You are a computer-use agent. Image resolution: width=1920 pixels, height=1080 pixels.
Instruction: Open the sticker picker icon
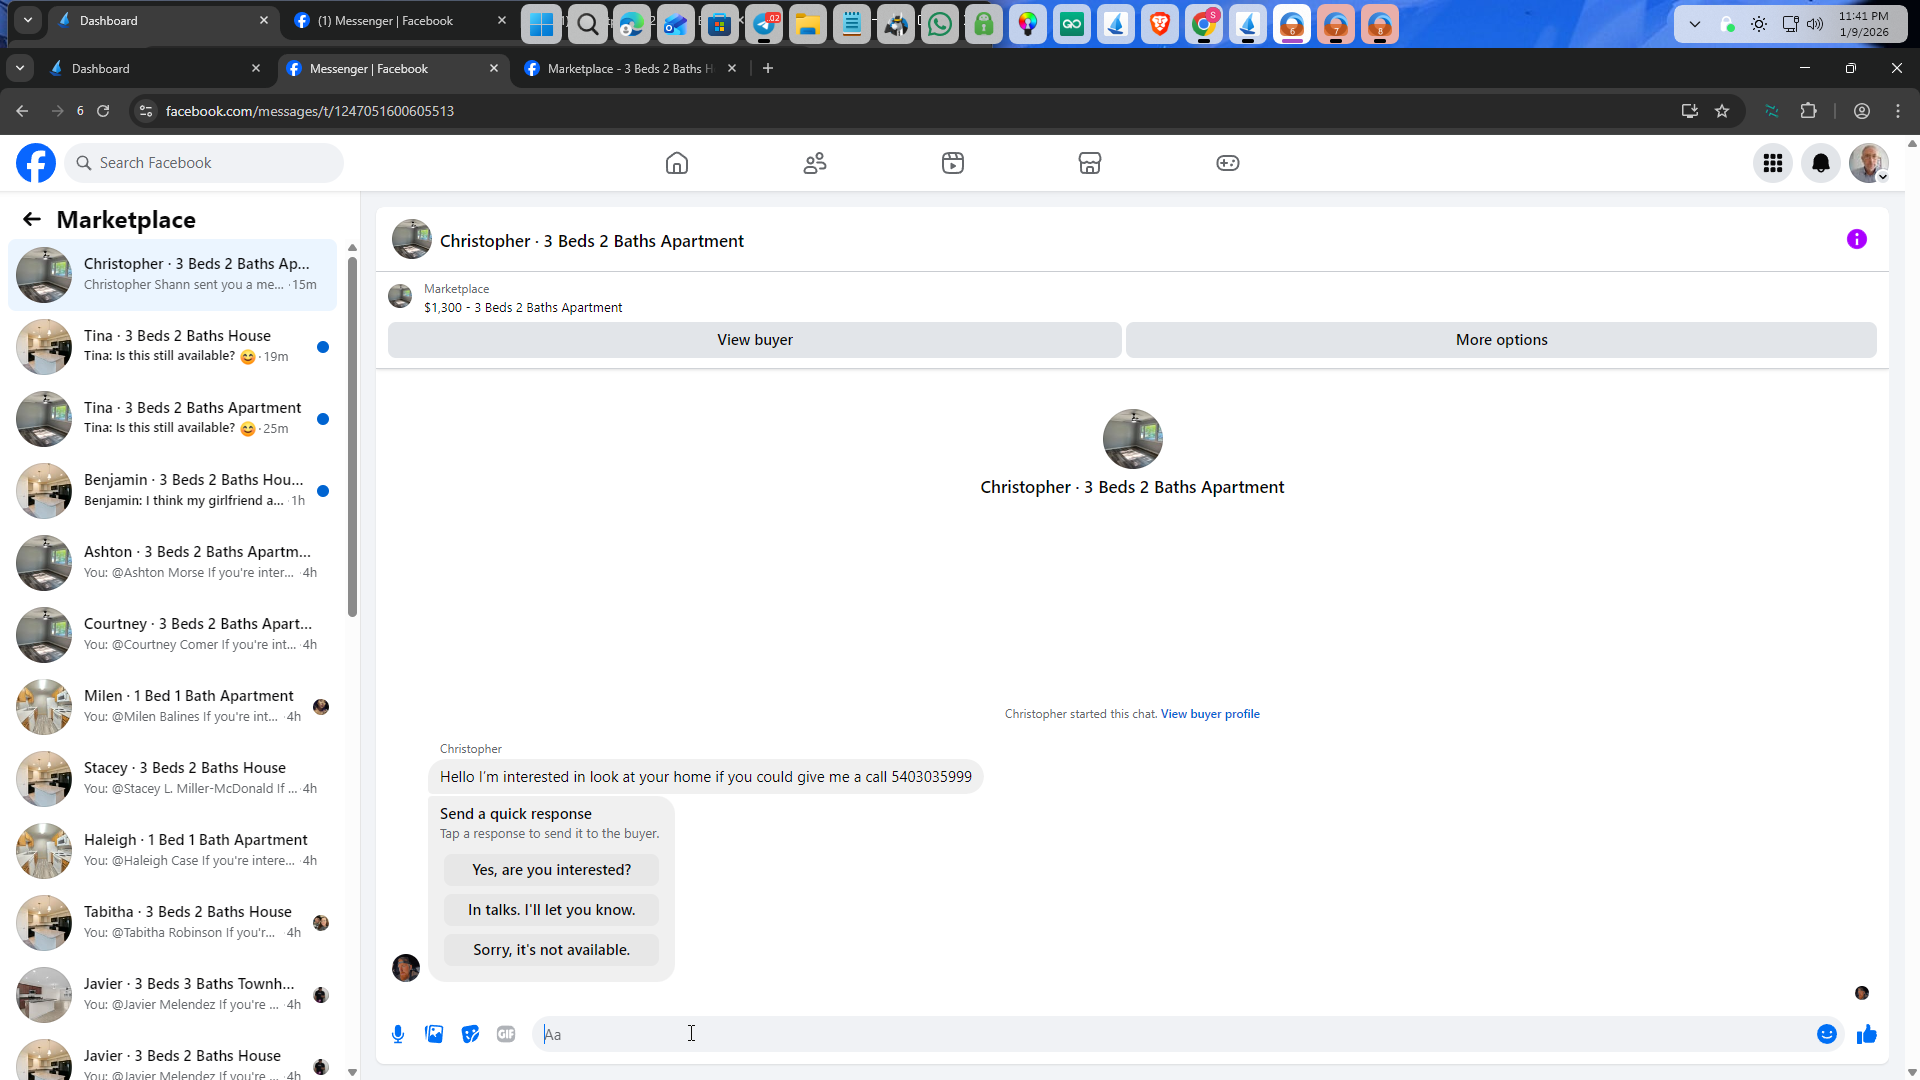point(470,1034)
